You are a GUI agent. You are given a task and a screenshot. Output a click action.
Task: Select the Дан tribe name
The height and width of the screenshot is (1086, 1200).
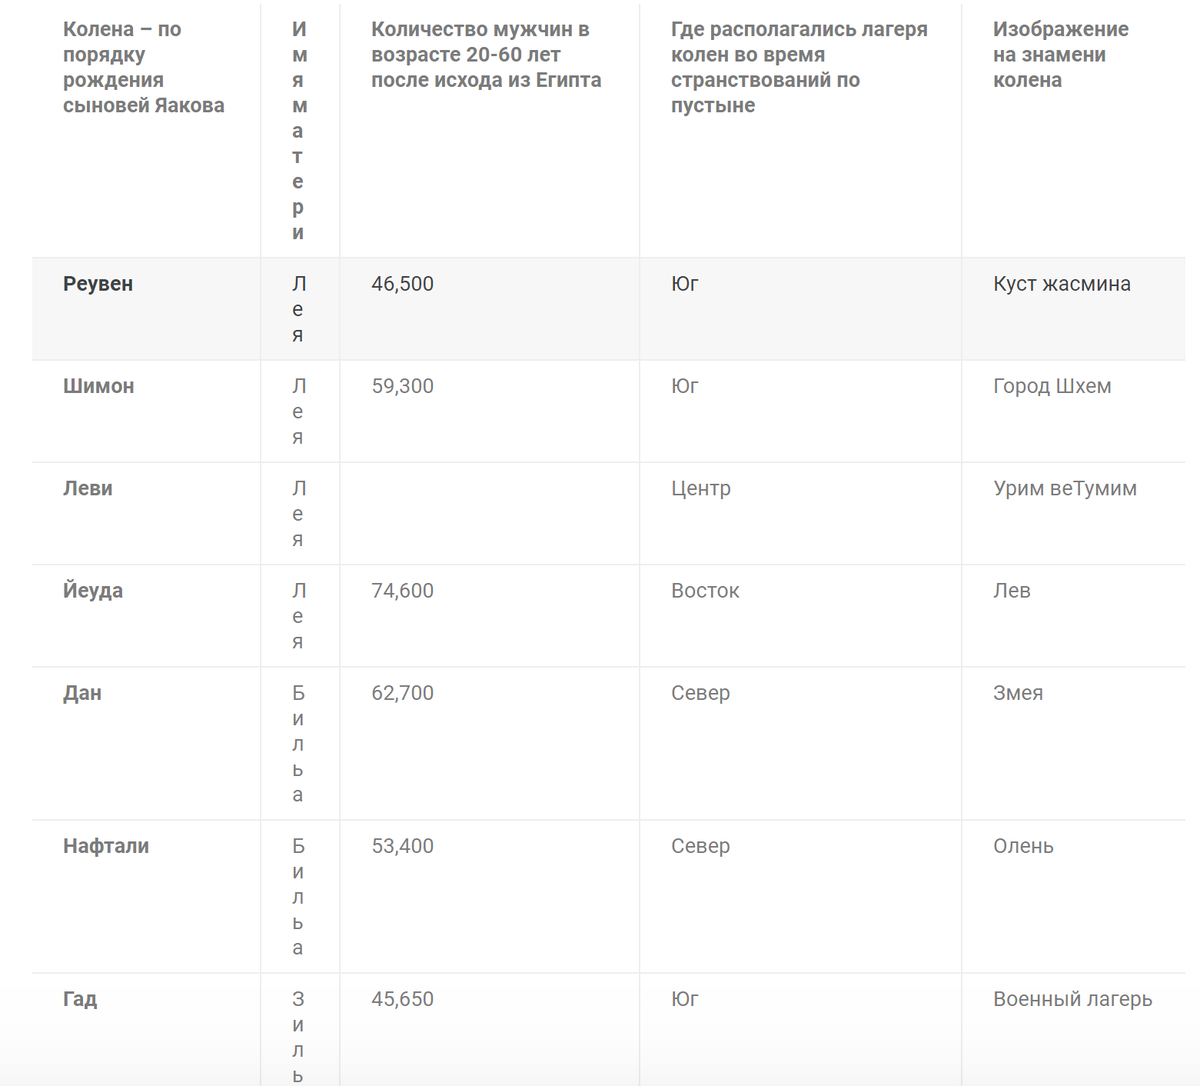pos(82,693)
